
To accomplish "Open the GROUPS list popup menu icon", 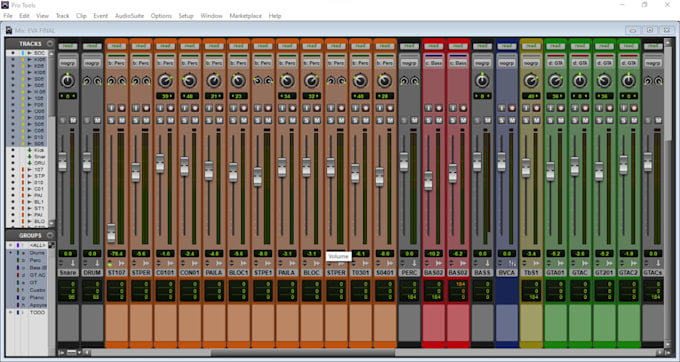I will [x=50, y=235].
